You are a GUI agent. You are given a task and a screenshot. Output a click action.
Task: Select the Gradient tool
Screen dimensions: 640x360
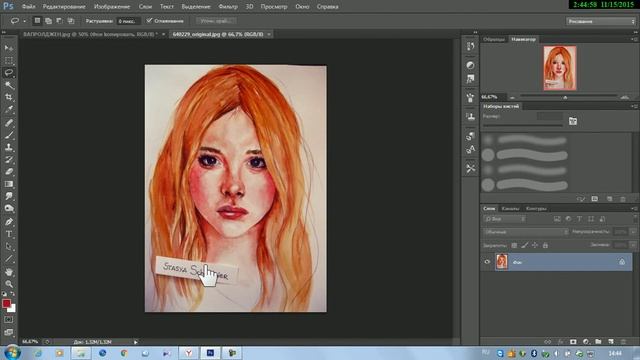point(9,184)
